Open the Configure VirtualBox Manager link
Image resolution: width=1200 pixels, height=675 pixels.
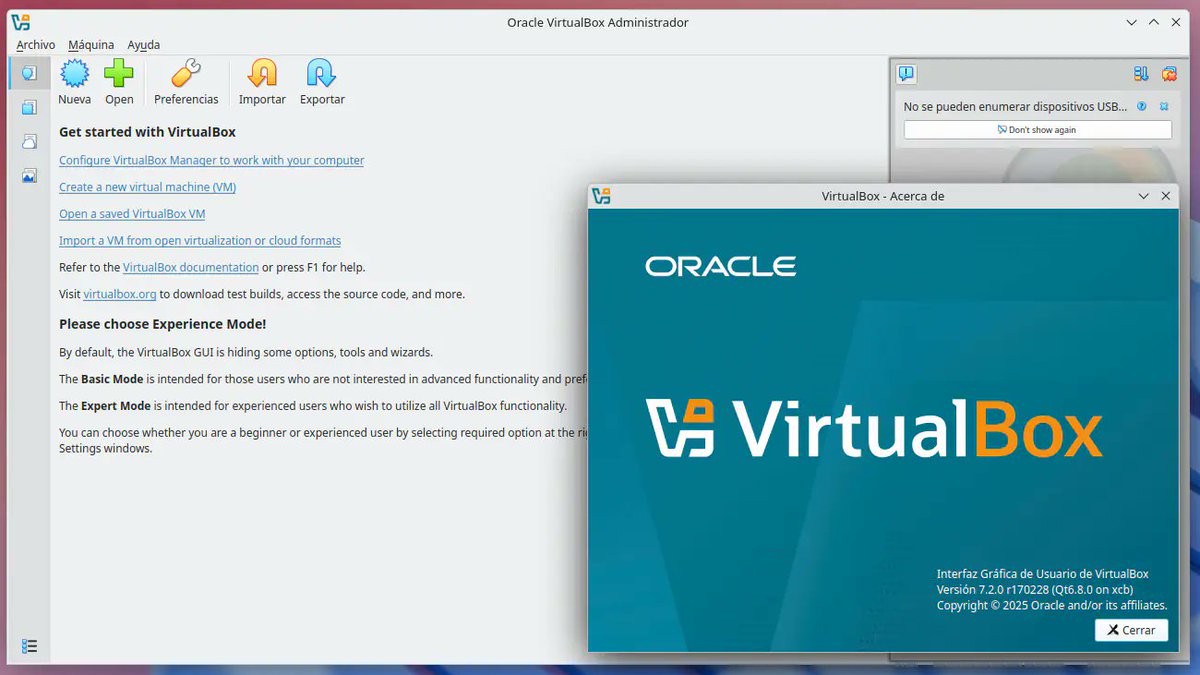click(211, 160)
